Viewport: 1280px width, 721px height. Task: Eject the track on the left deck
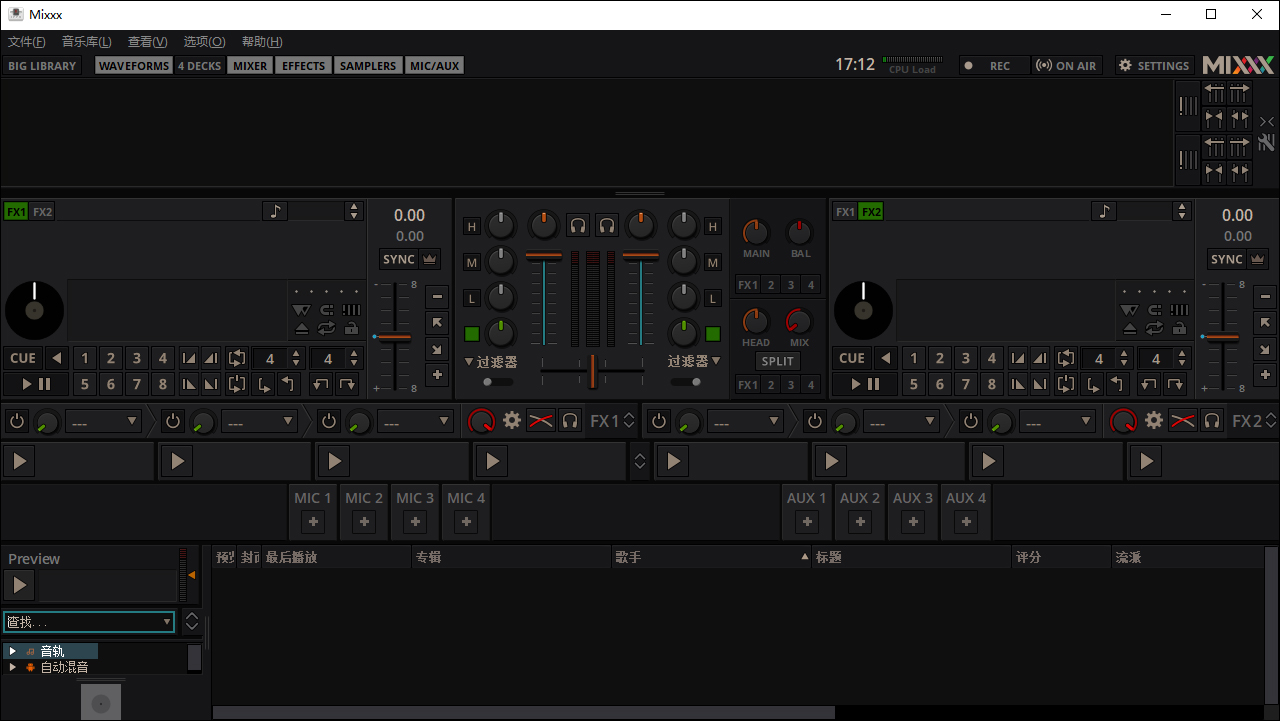[x=301, y=328]
